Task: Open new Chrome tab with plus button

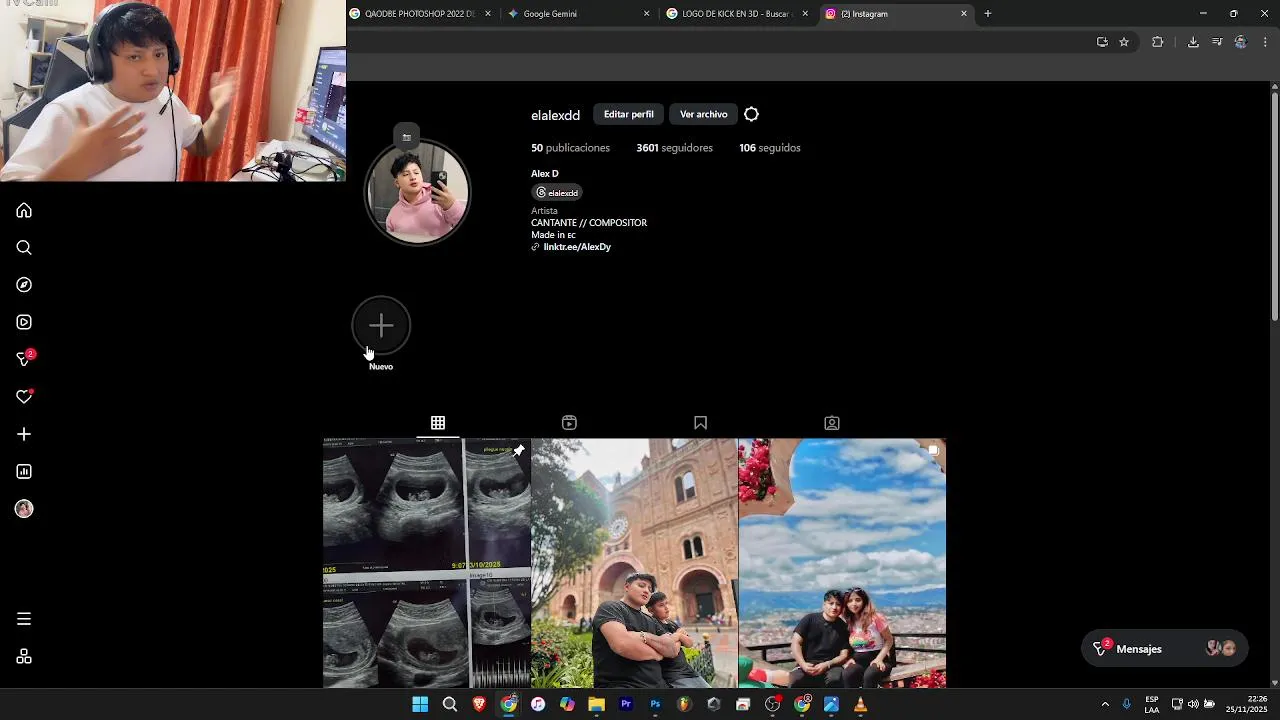Action: click(x=987, y=14)
